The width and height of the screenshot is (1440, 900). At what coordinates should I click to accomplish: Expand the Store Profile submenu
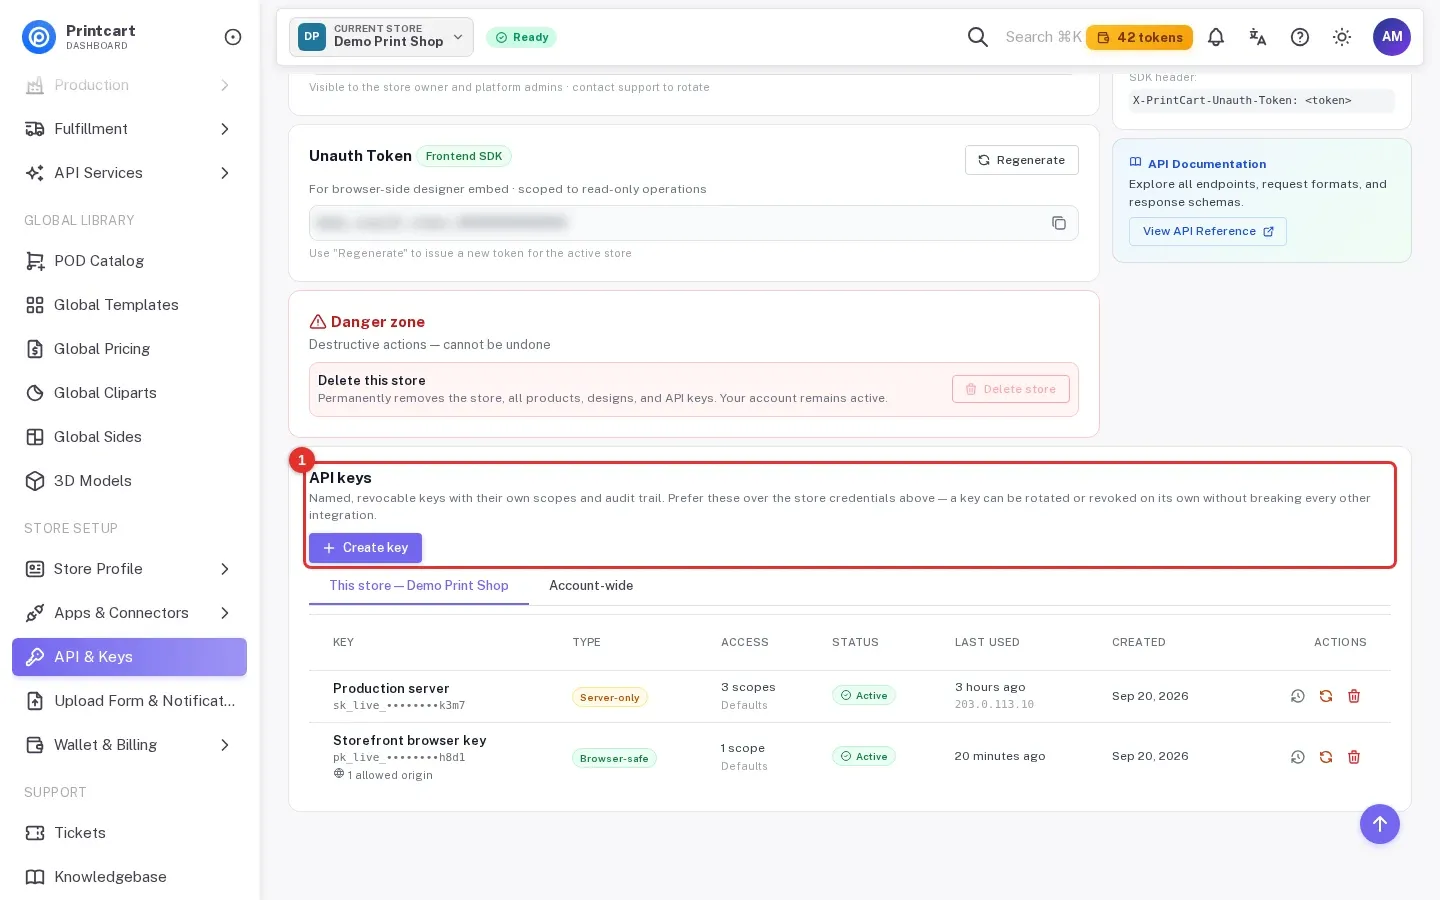click(x=129, y=569)
